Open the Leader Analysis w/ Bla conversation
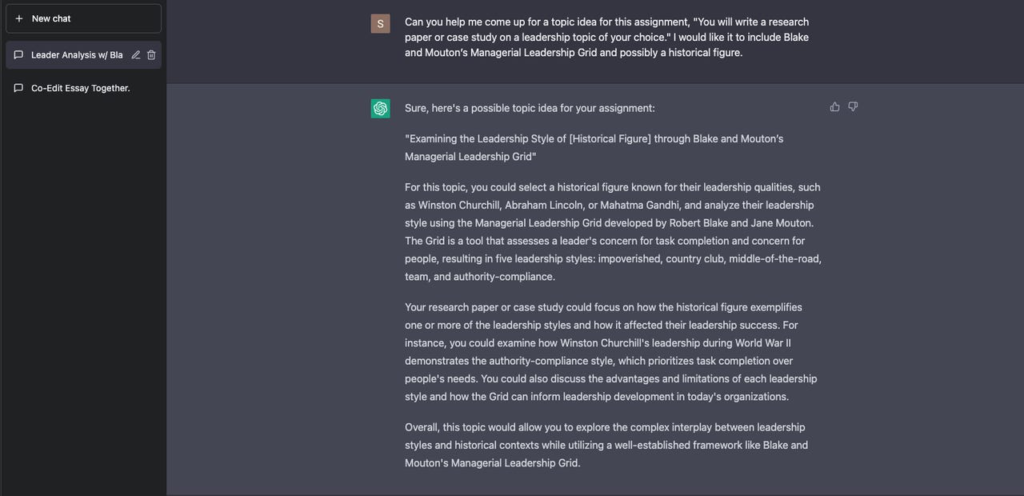This screenshot has width=1024, height=496. tap(76, 55)
